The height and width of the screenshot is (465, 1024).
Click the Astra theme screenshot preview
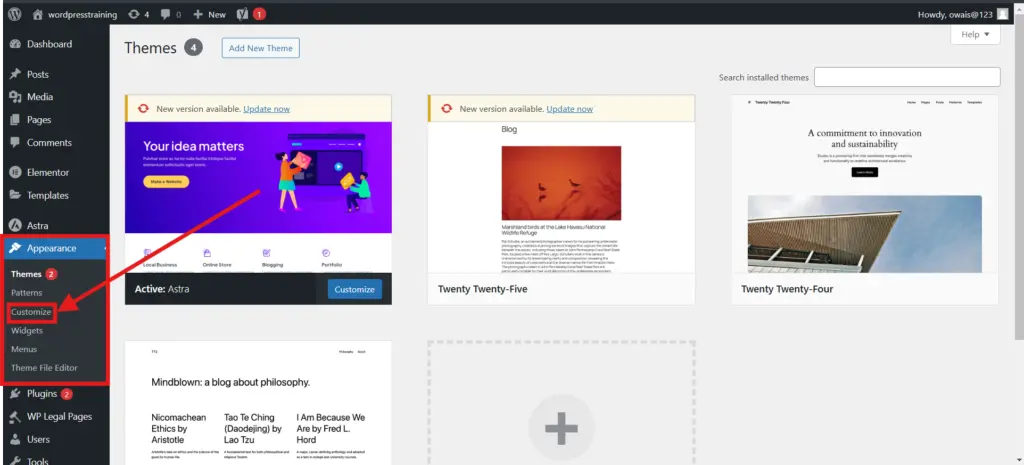click(259, 197)
